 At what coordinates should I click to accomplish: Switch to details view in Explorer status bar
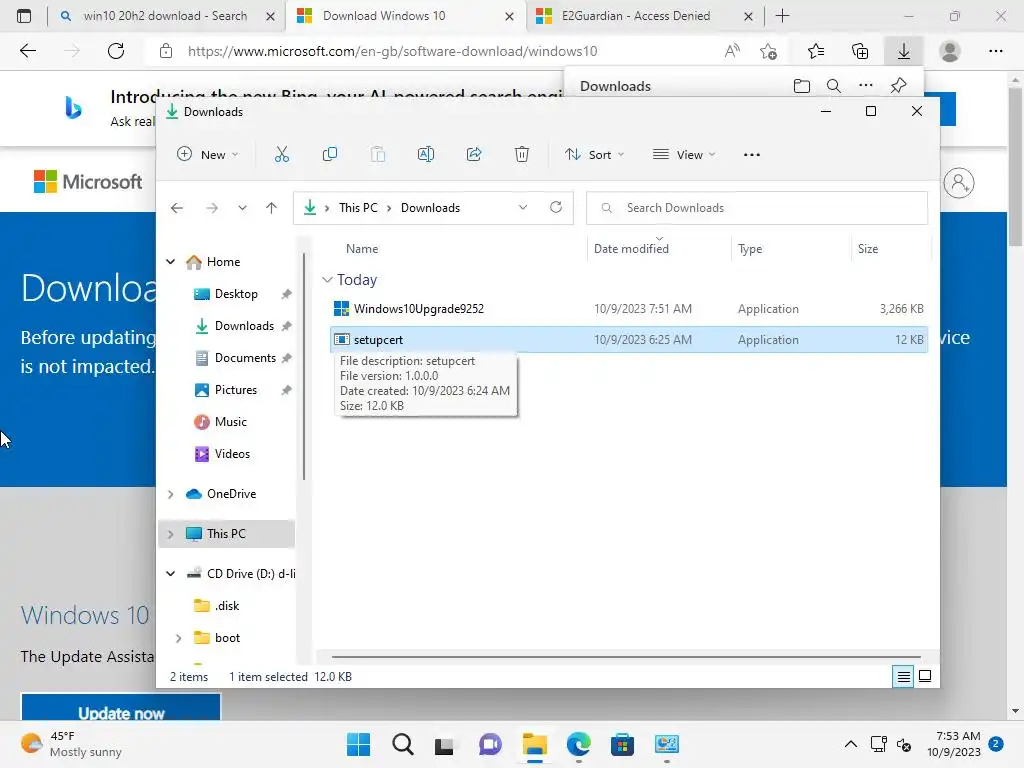click(x=903, y=677)
